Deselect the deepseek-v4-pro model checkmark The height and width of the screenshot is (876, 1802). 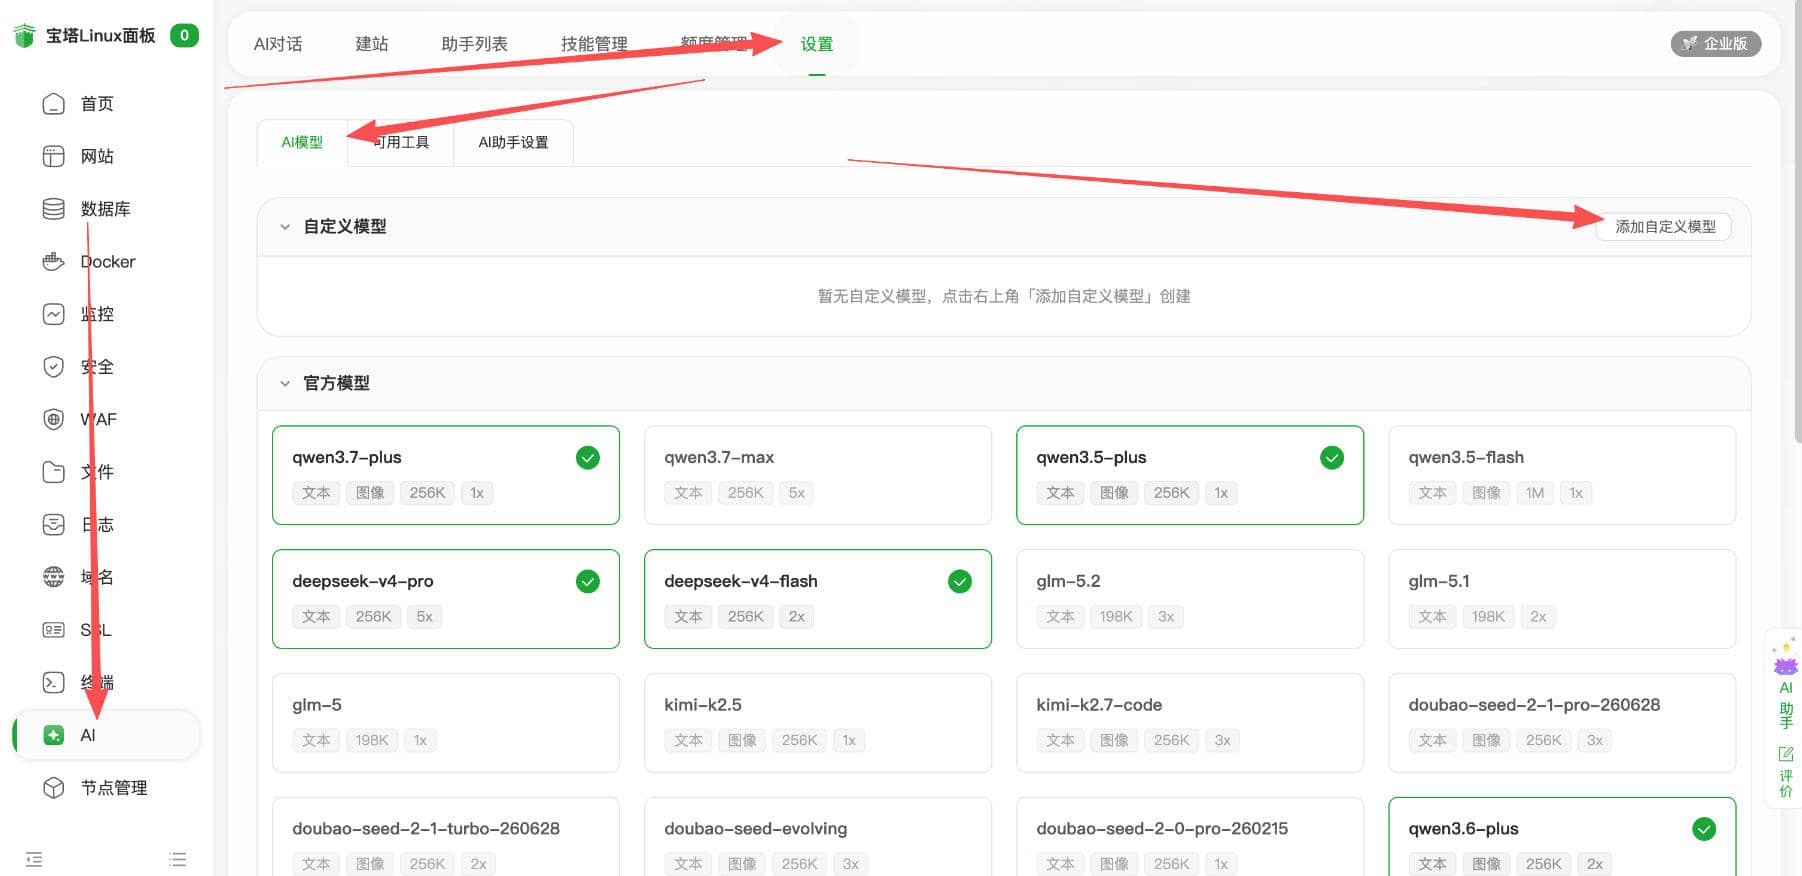click(588, 582)
